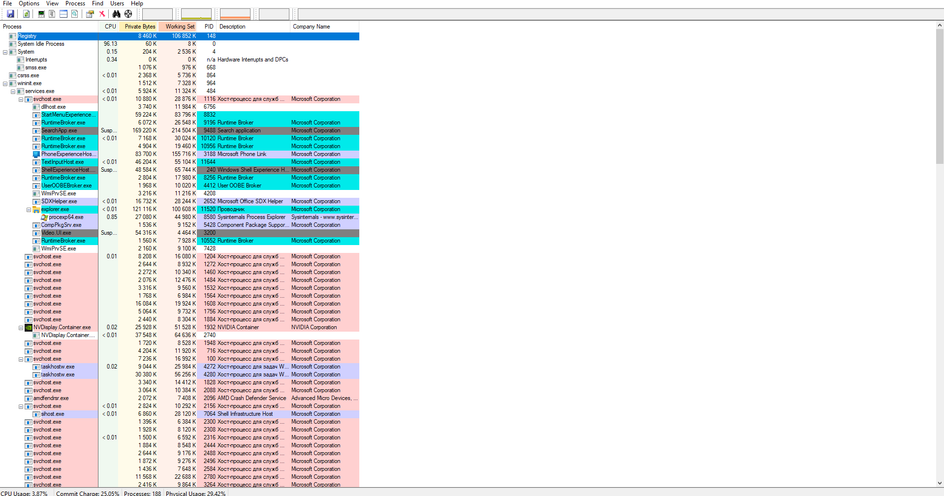Toggle the Show Process Tree toolbar icon
This screenshot has width=944, height=496.
coord(52,14)
